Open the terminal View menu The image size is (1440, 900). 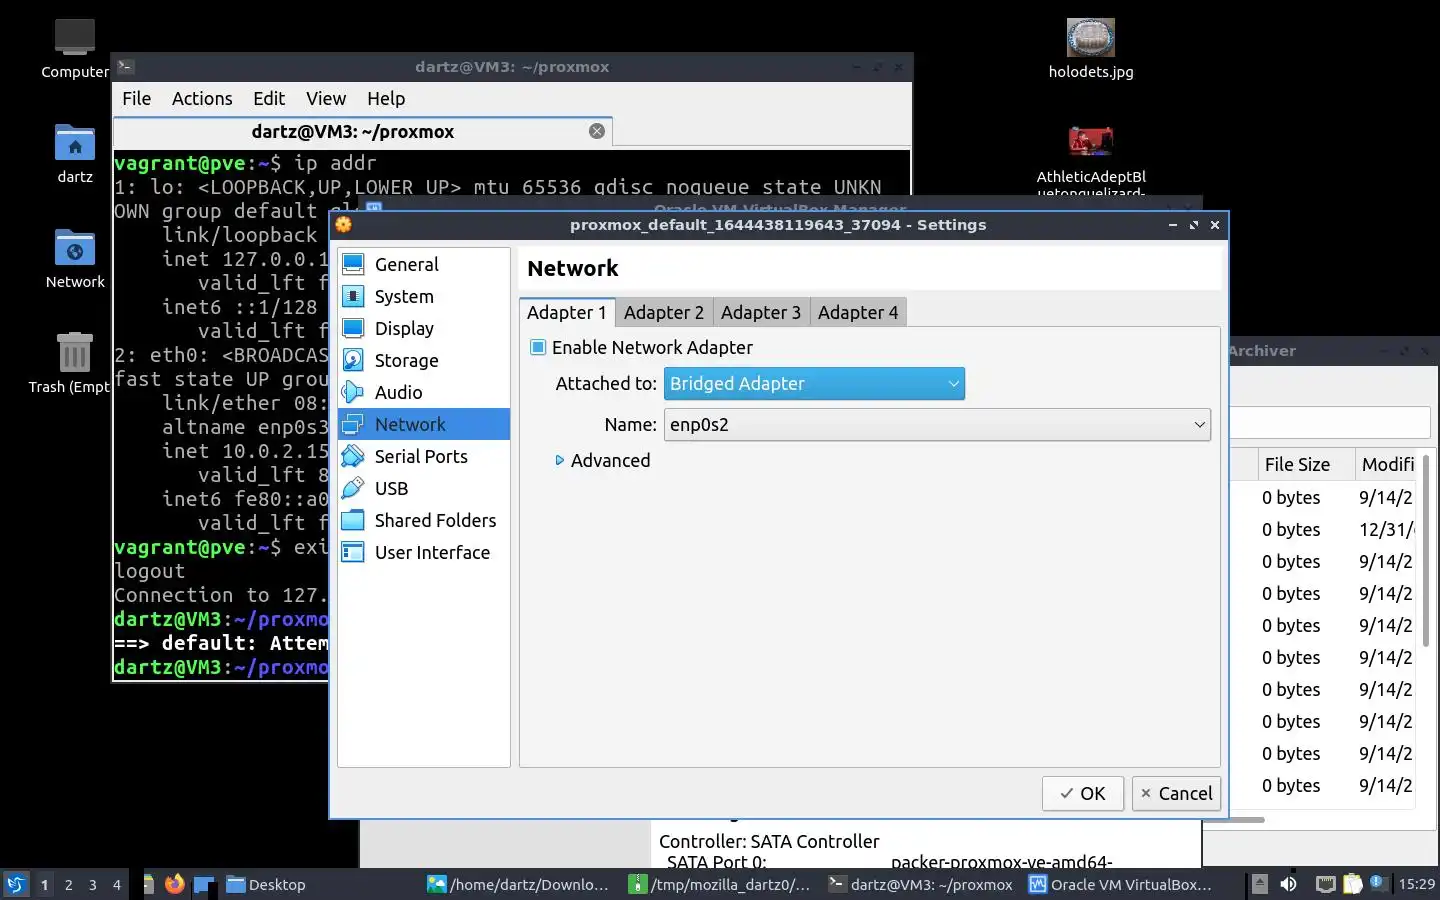click(326, 98)
